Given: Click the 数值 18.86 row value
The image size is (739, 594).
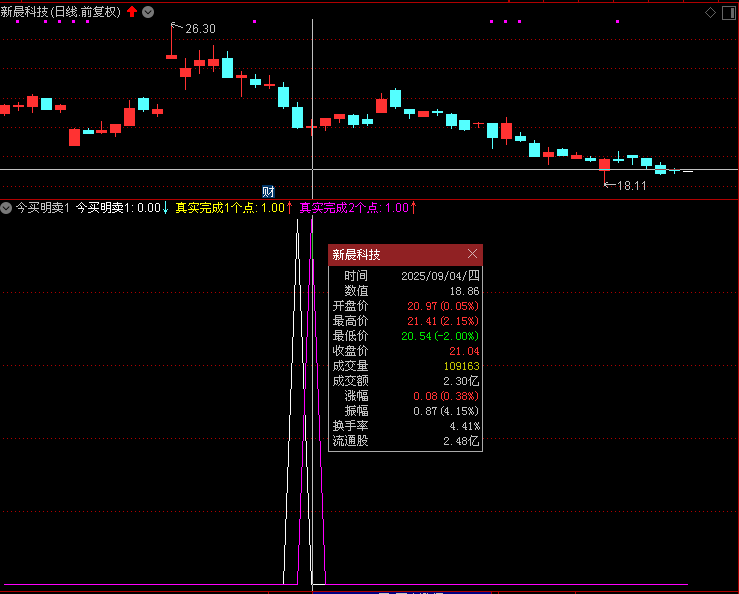Looking at the screenshot, I should pyautogui.click(x=464, y=291).
